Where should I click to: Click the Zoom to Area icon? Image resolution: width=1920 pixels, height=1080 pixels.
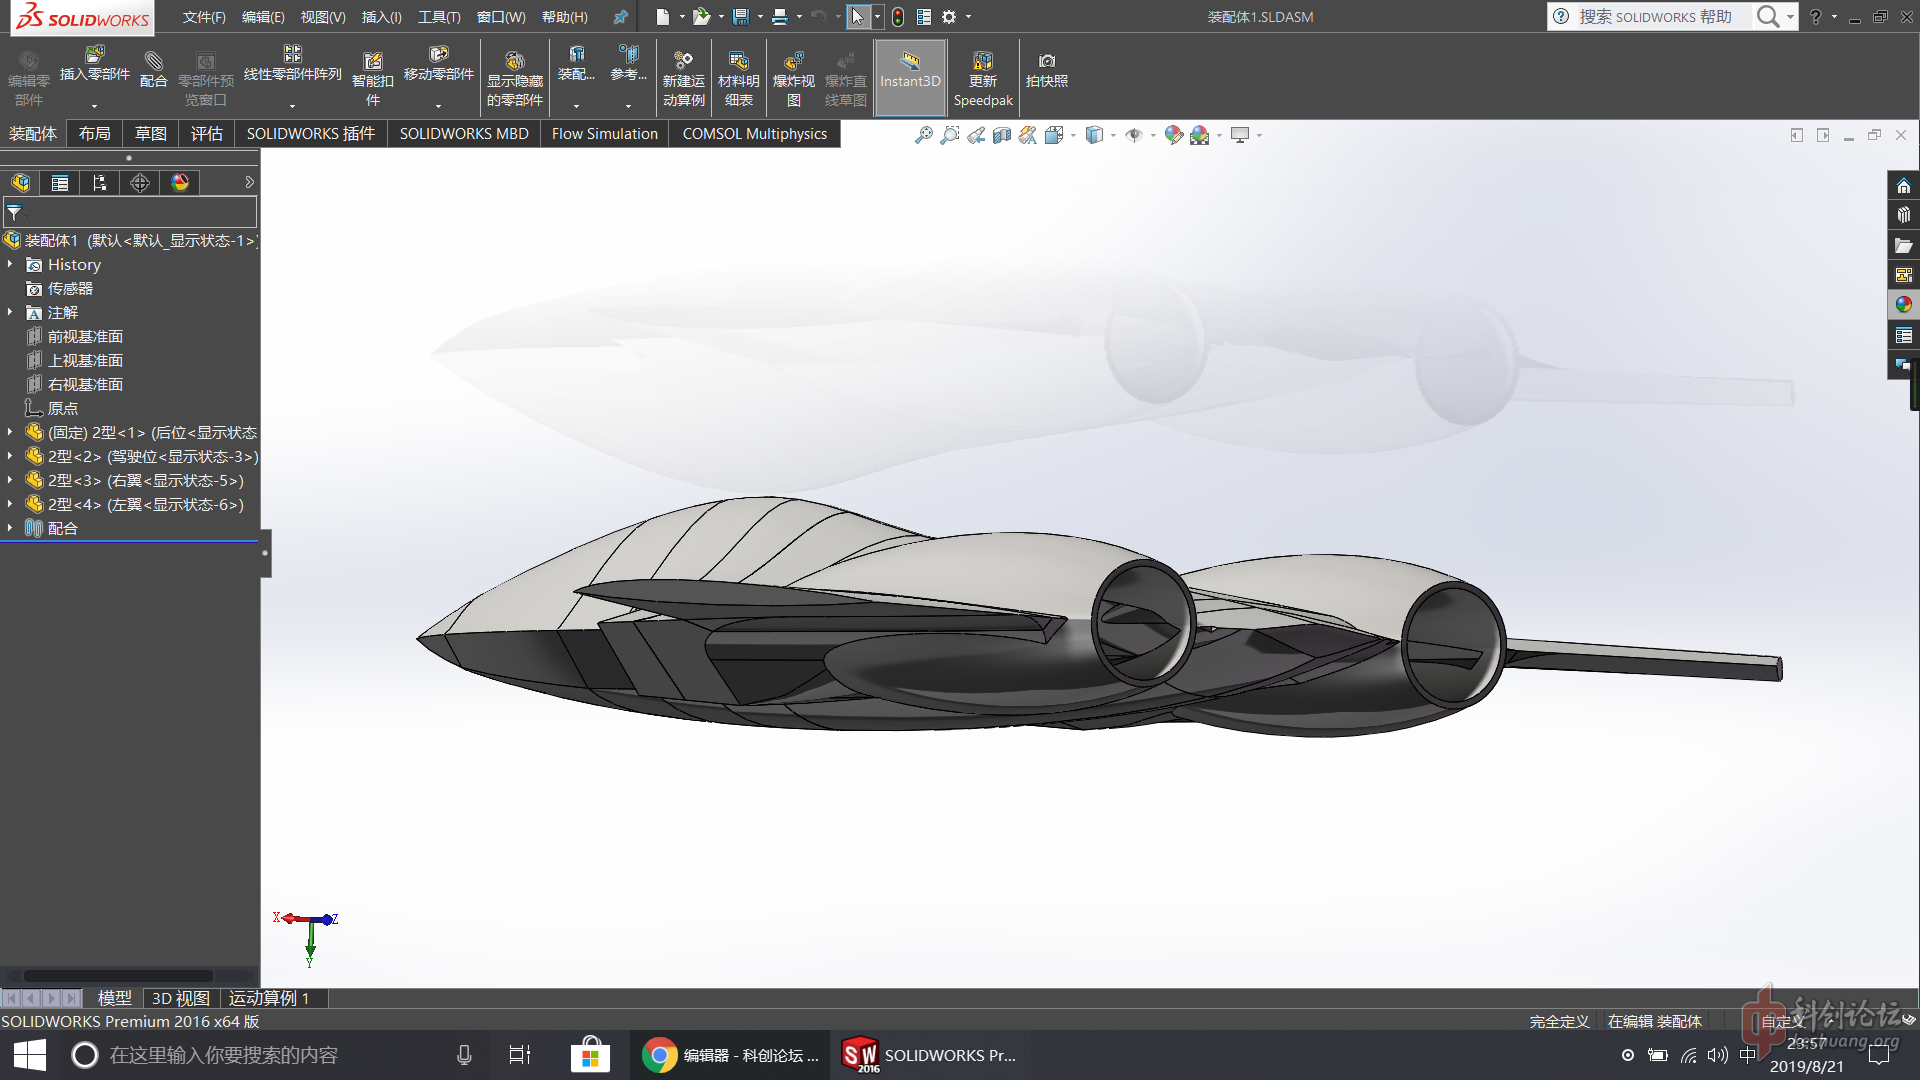coord(949,135)
